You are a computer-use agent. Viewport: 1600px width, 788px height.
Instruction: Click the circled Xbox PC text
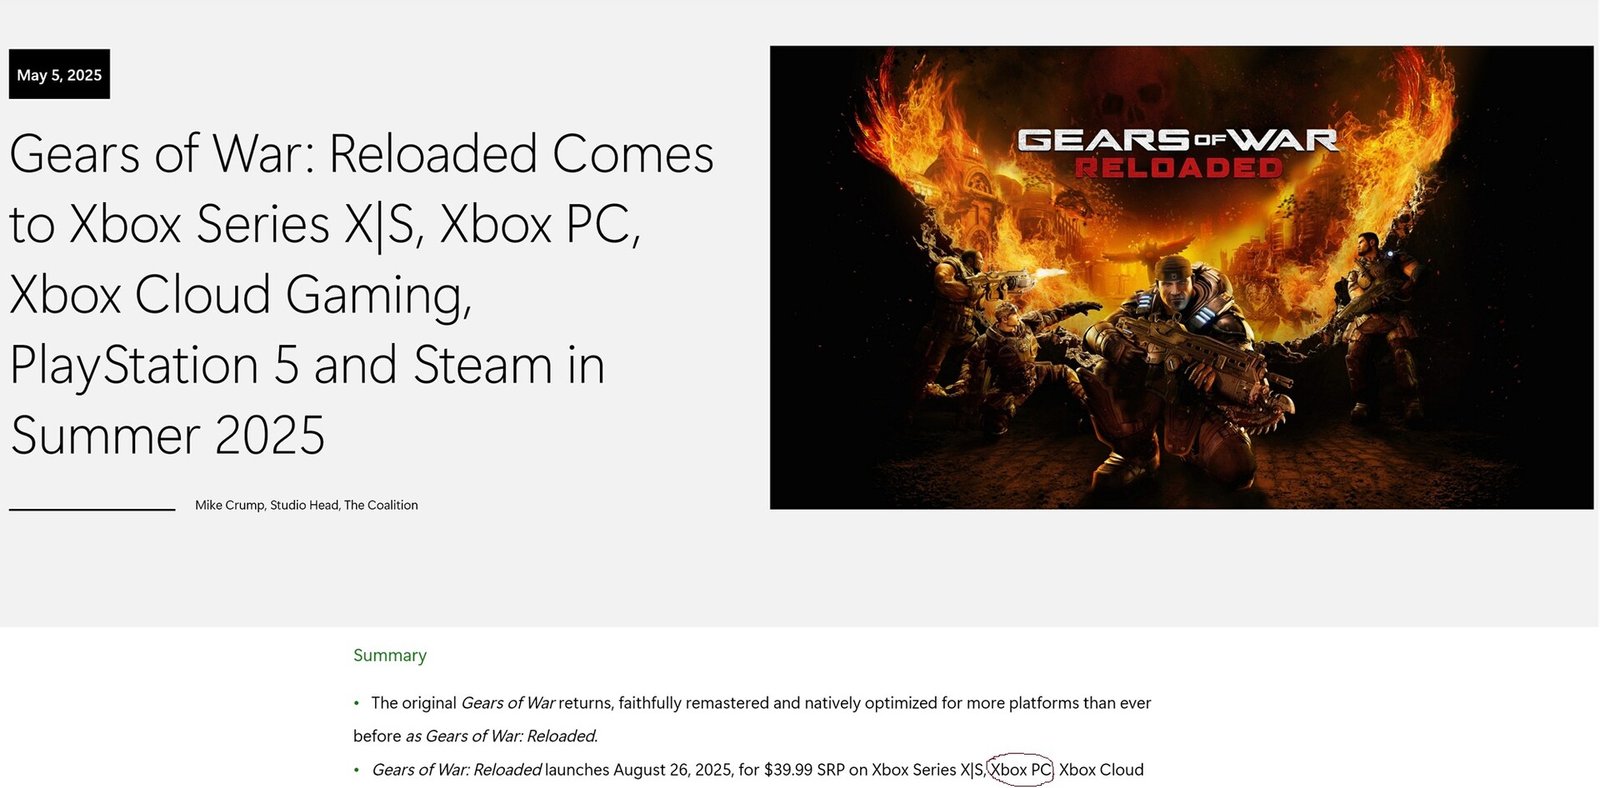point(1021,769)
